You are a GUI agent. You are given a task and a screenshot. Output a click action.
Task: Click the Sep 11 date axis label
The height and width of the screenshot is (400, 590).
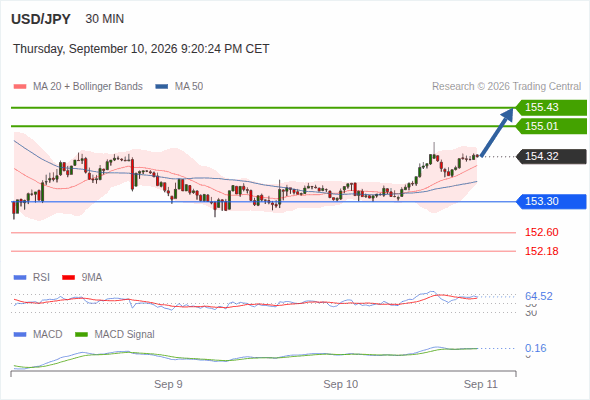pyautogui.click(x=481, y=384)
